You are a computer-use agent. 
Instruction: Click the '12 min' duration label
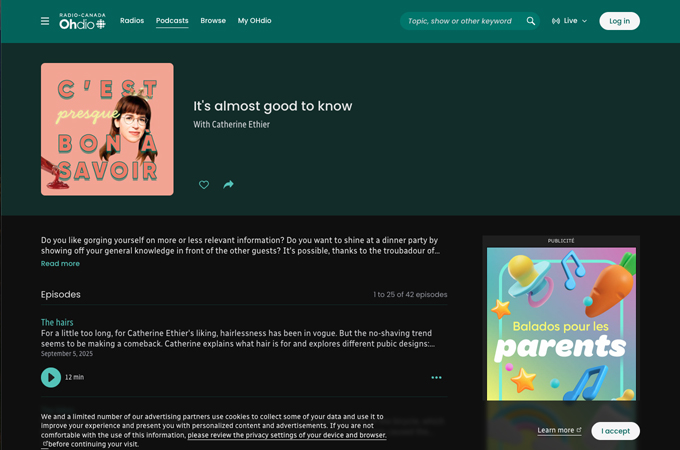click(75, 377)
